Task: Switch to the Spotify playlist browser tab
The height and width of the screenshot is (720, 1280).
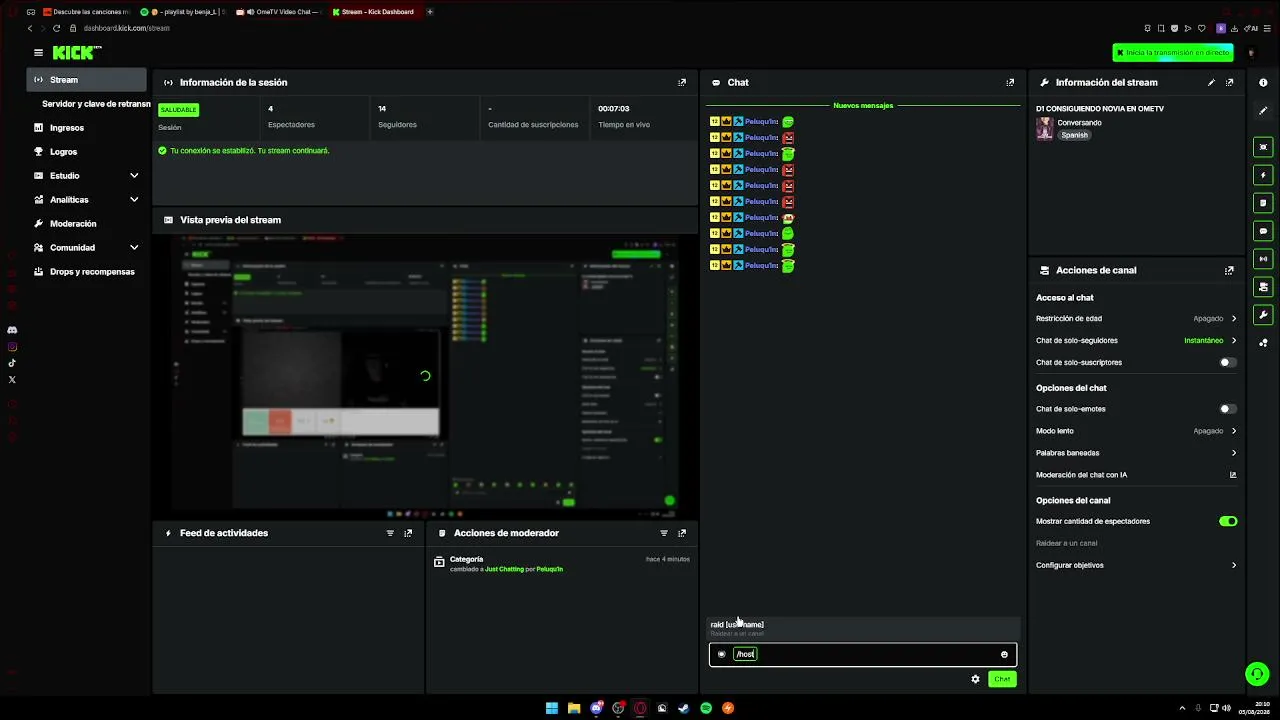Action: [x=185, y=12]
